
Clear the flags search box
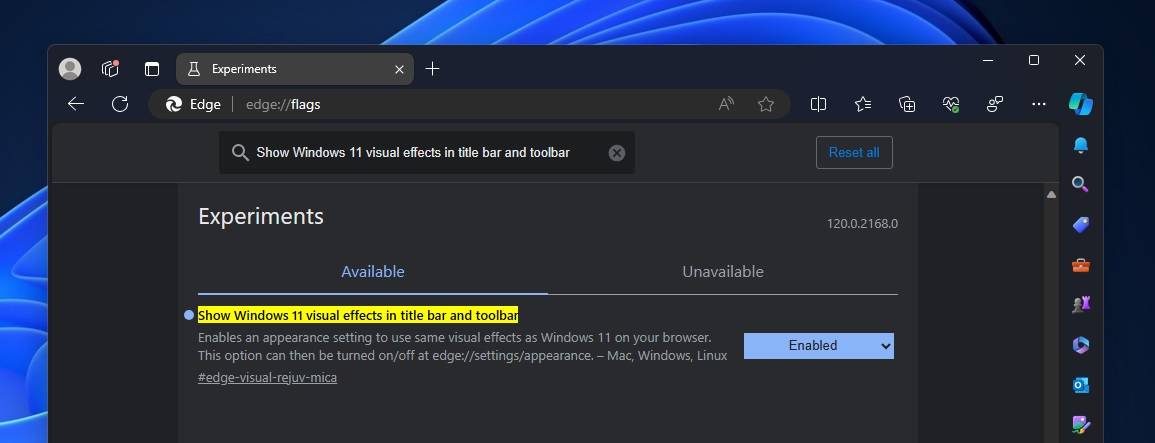pyautogui.click(x=617, y=153)
